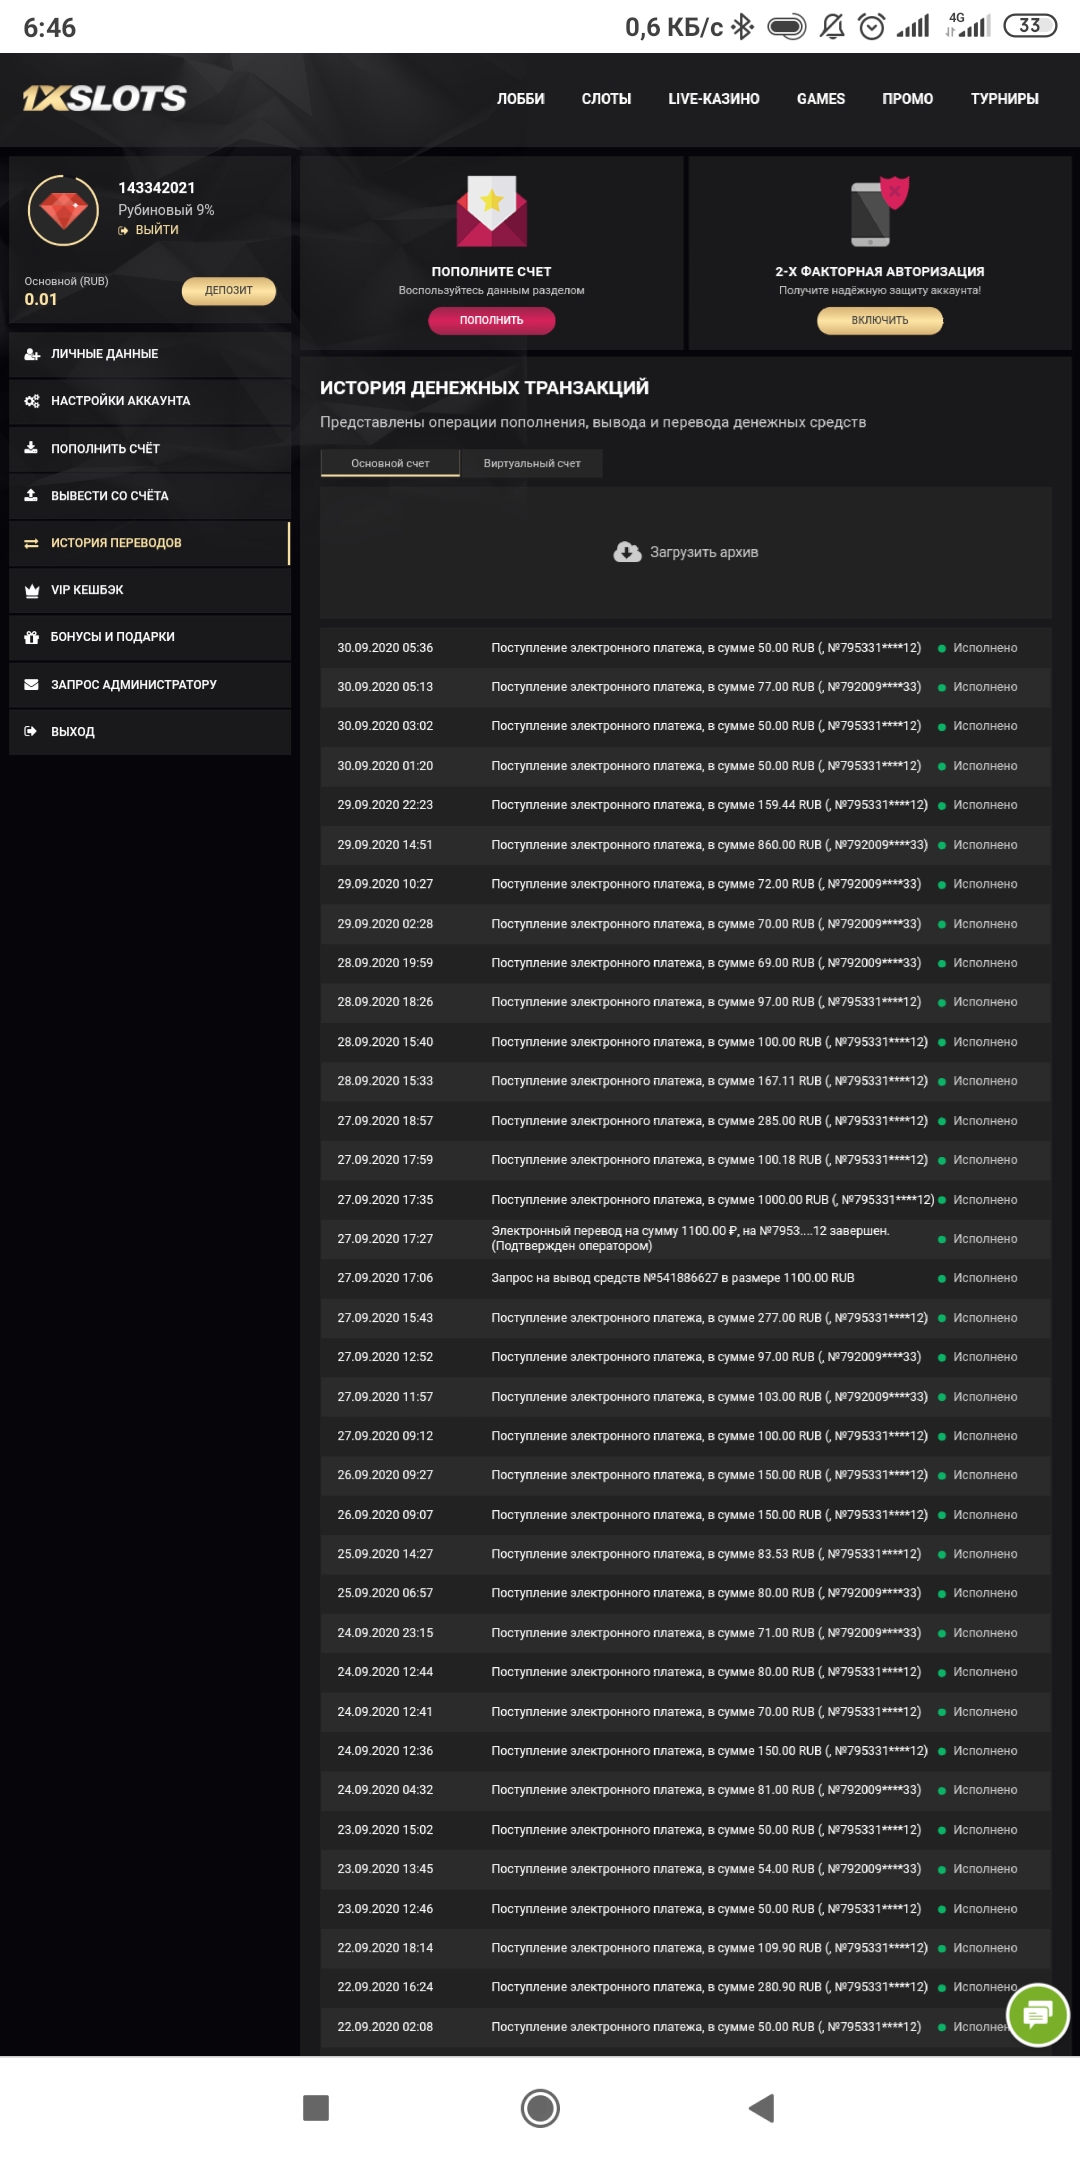Select transaction row 23.09.2020 13:45
1080x2160 pixels.
(686, 1869)
